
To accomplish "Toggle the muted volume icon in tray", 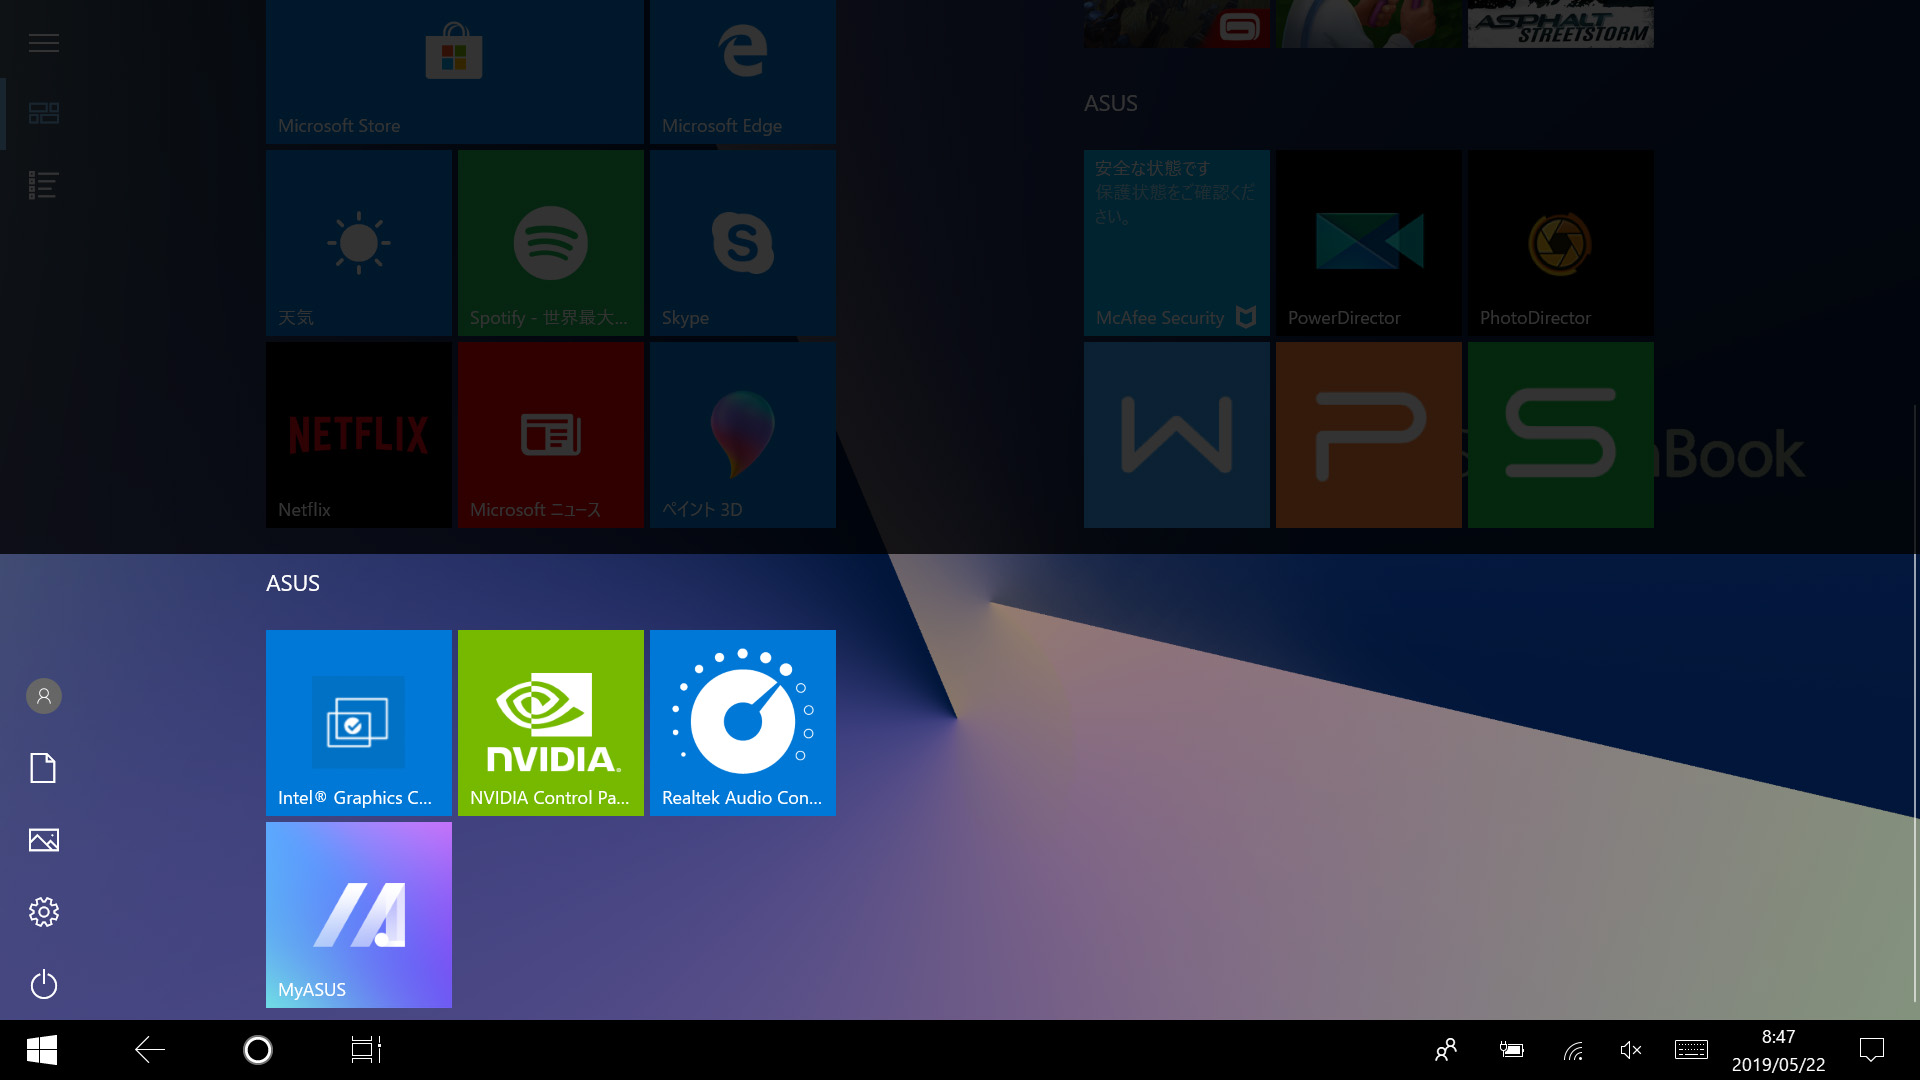I will click(1630, 1050).
